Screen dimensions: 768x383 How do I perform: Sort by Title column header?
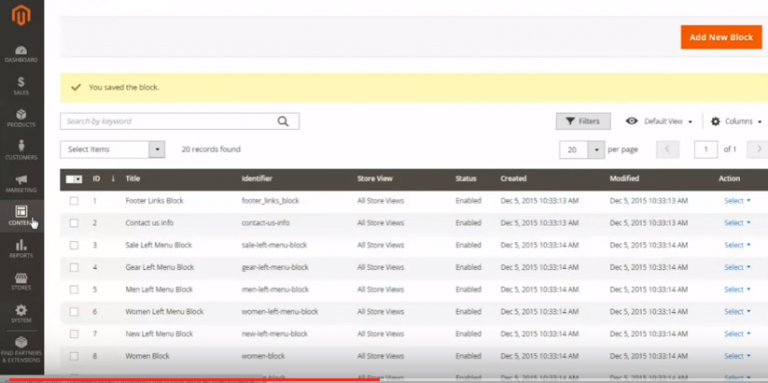133,179
